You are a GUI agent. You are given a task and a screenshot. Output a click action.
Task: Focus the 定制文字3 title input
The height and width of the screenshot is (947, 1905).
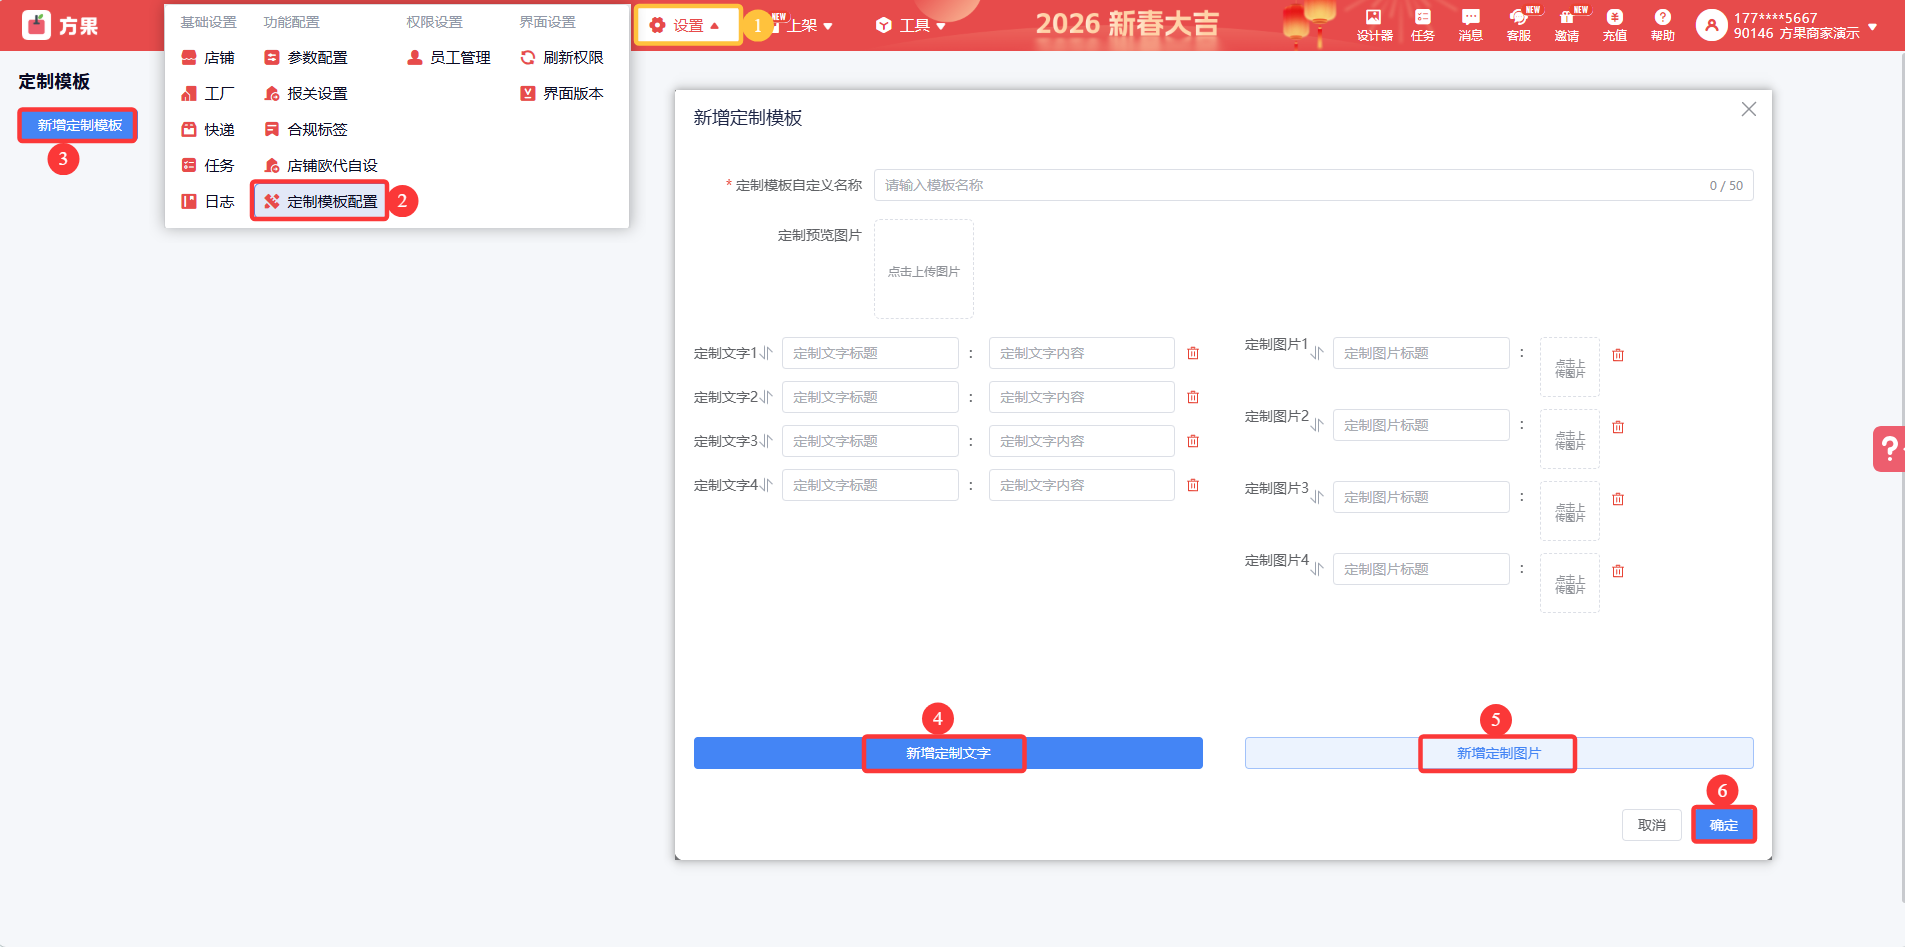pos(870,441)
